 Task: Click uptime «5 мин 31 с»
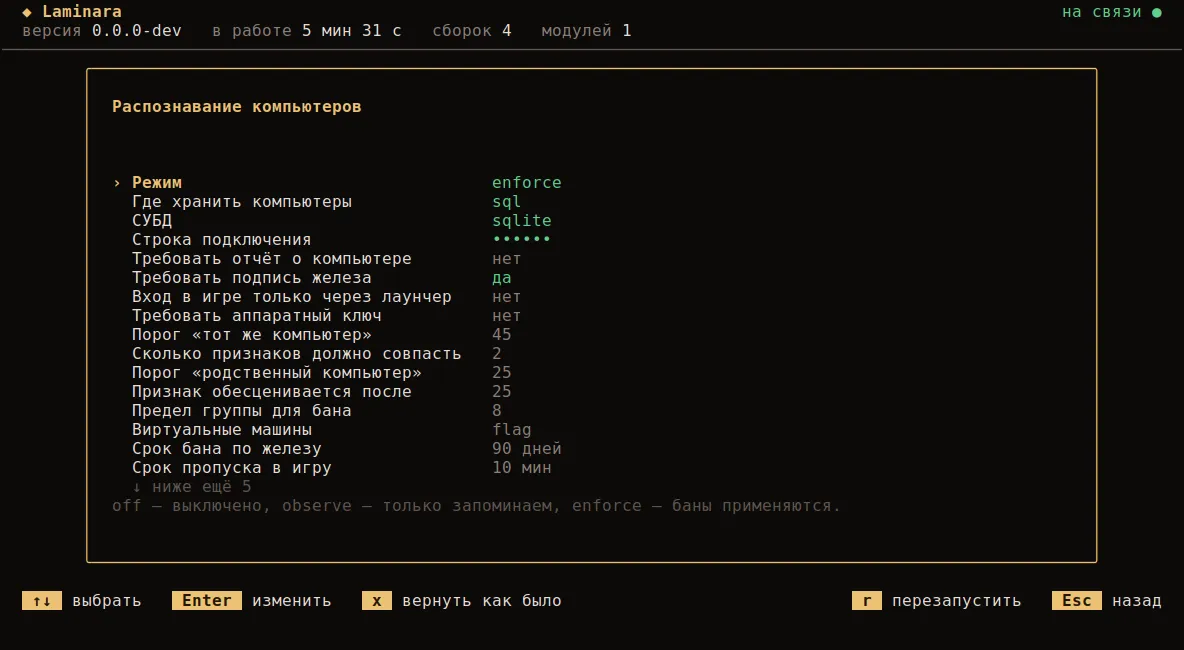pyautogui.click(x=352, y=31)
